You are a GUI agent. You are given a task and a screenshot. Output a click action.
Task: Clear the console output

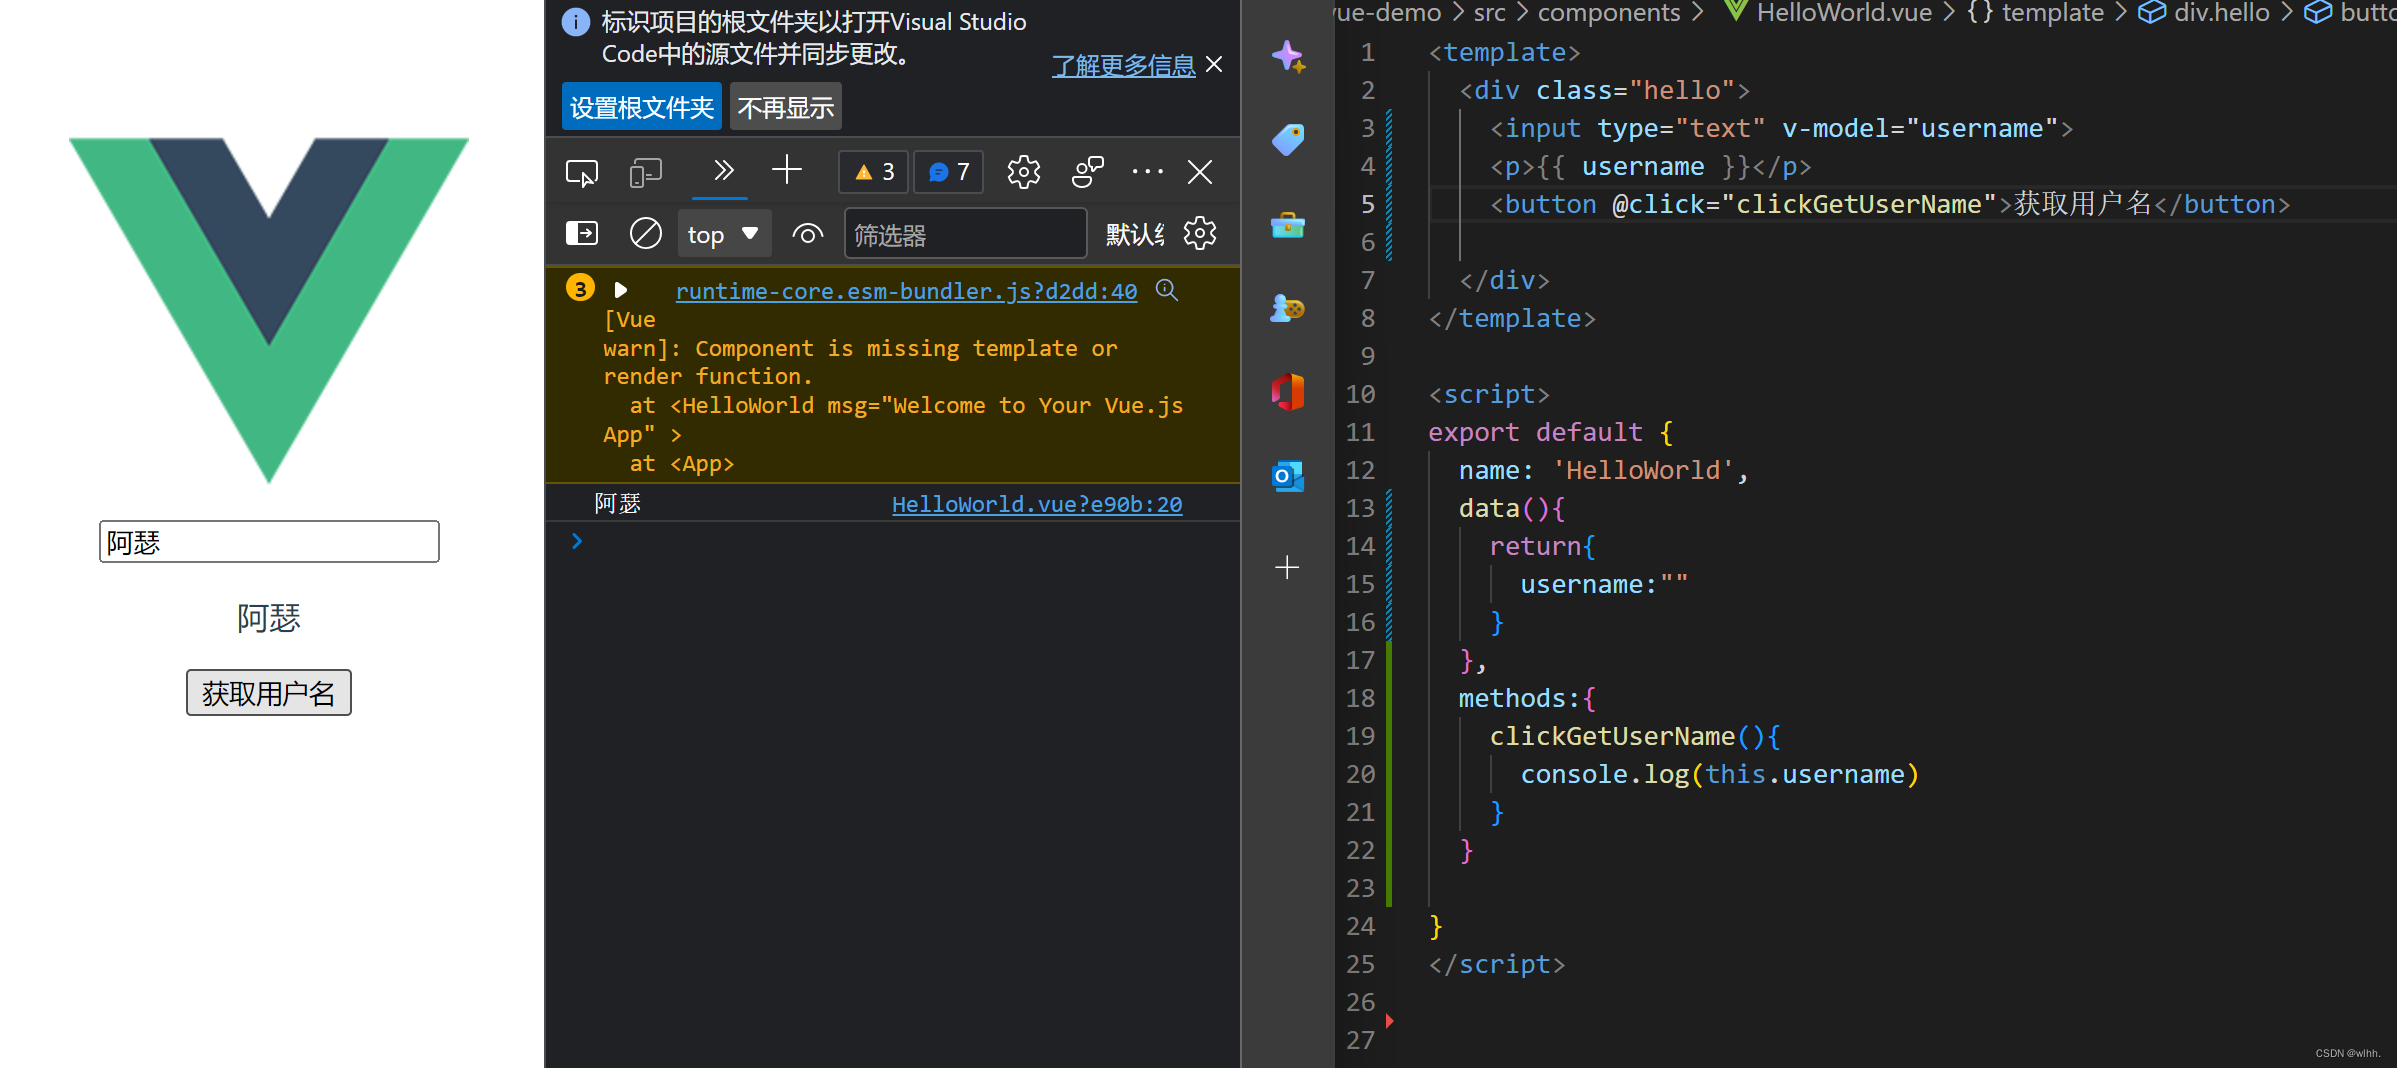point(646,234)
